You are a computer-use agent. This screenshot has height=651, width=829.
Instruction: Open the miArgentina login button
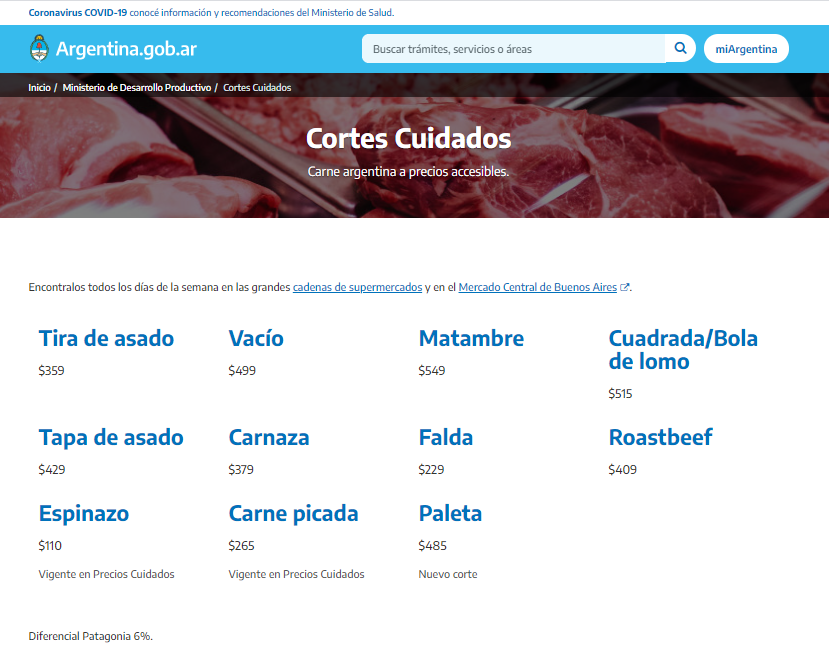pos(746,49)
